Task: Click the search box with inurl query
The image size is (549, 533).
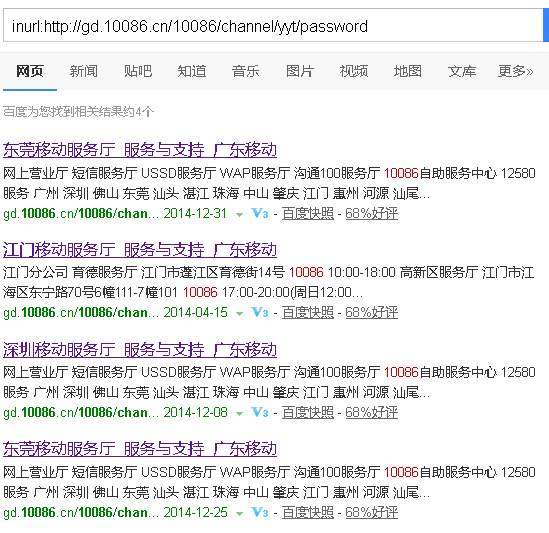Action: coord(273,26)
